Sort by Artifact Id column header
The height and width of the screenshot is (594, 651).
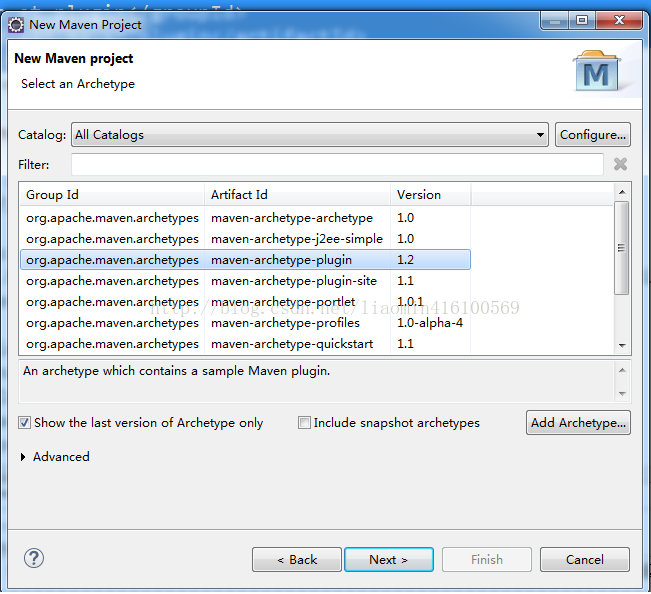[297, 195]
